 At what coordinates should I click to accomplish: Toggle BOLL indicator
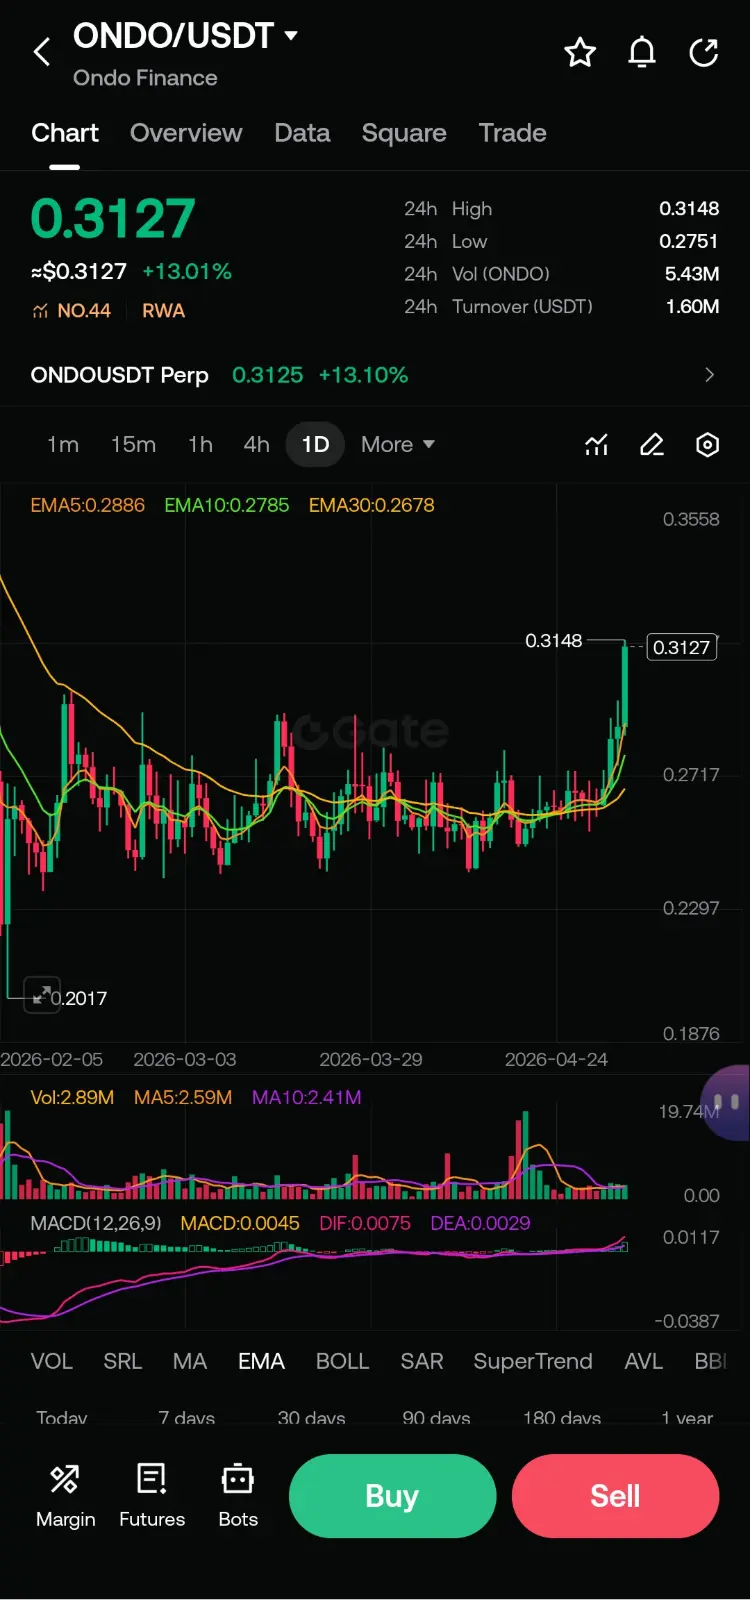click(x=342, y=1361)
